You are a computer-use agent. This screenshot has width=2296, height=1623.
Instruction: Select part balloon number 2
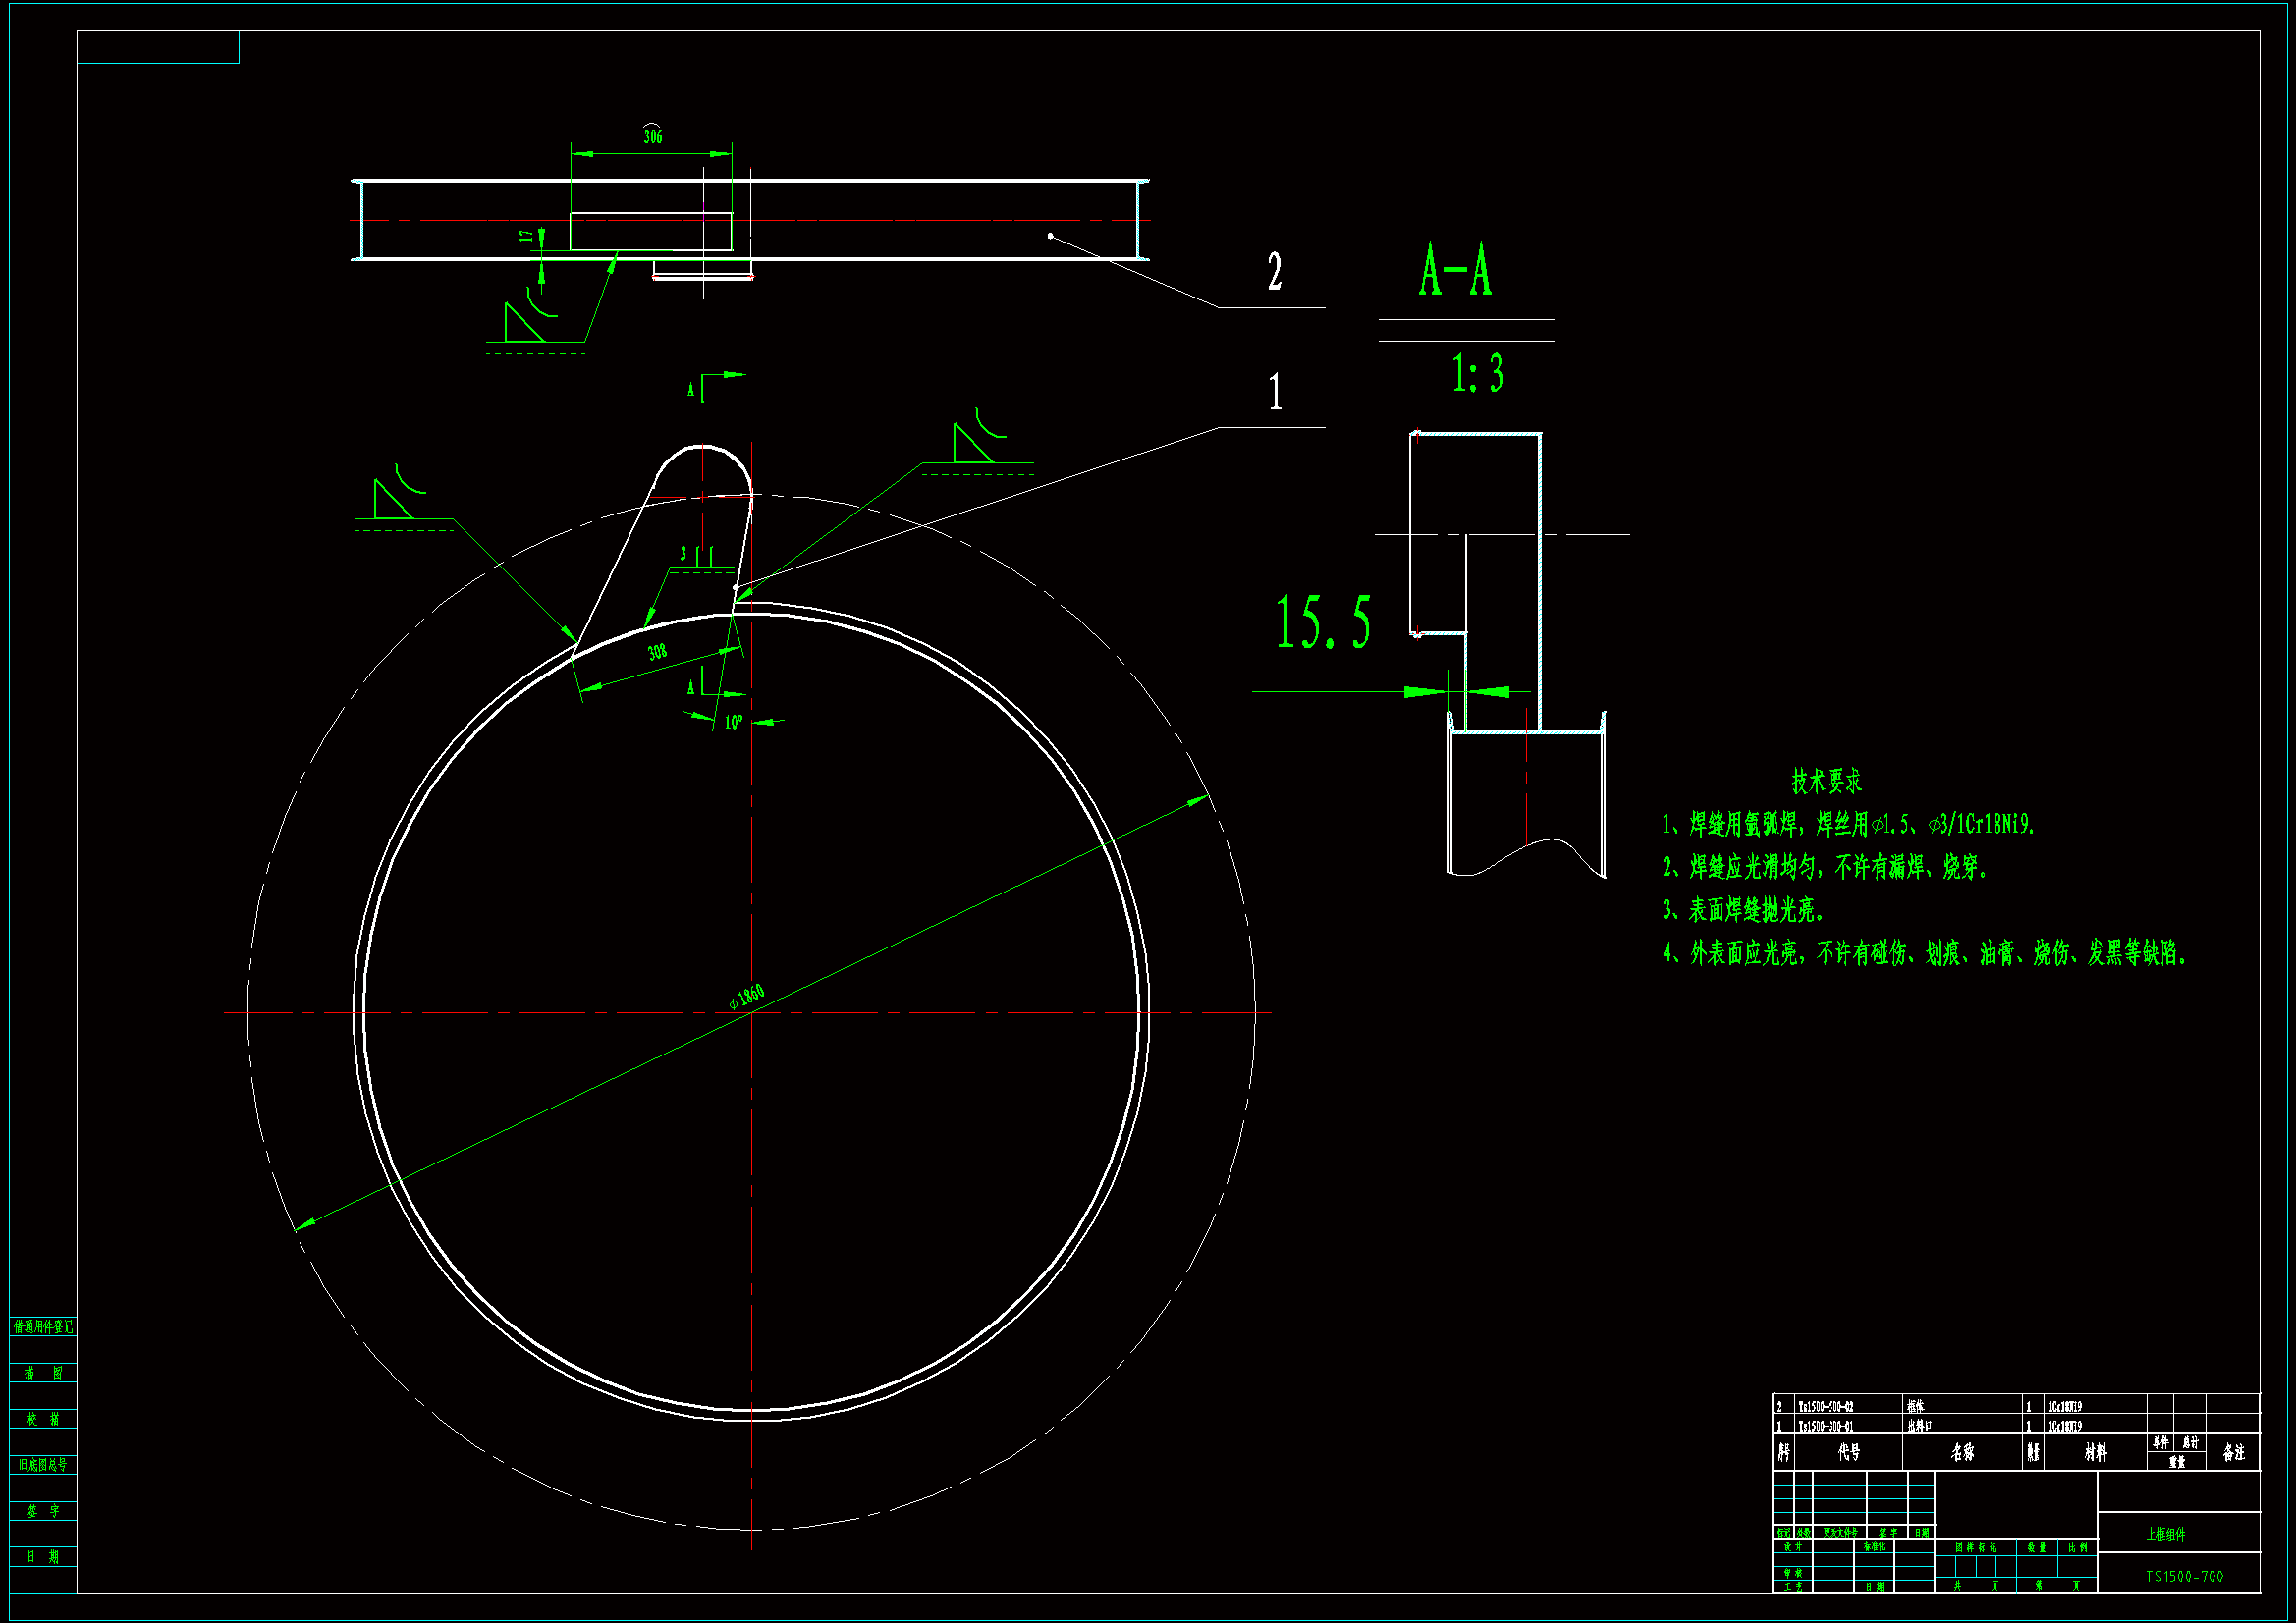tap(1274, 273)
